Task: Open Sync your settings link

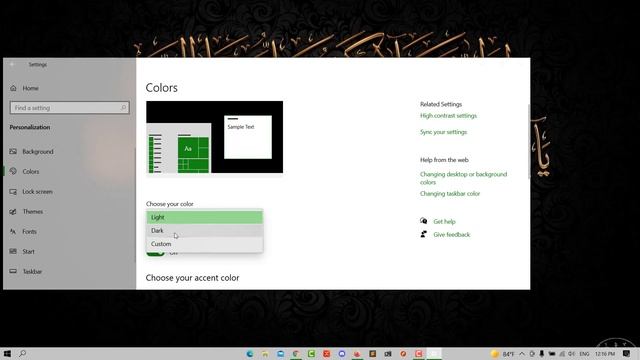Action: 443,132
